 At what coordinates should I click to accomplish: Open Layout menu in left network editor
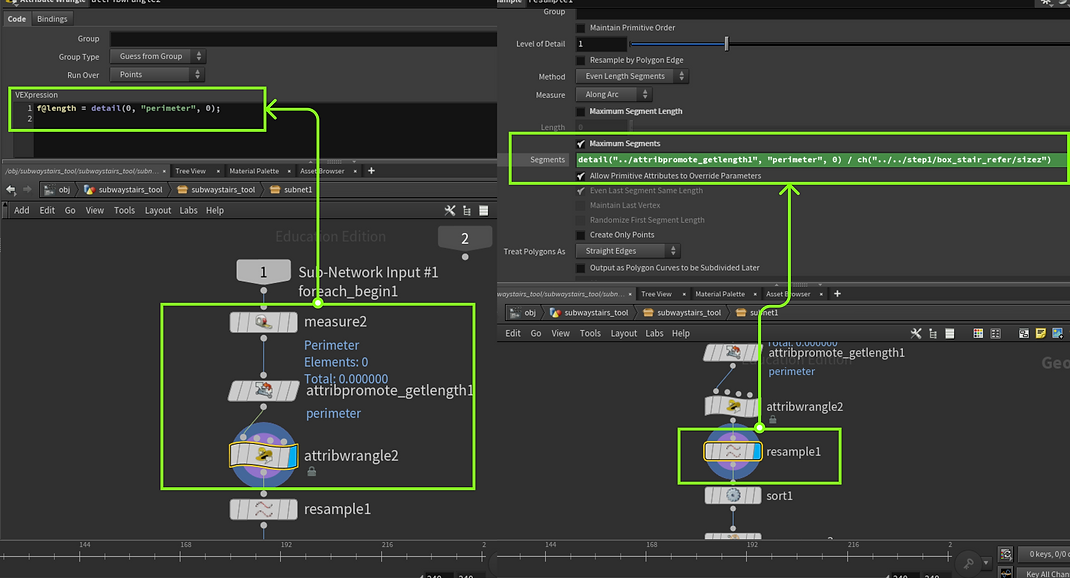pos(158,210)
